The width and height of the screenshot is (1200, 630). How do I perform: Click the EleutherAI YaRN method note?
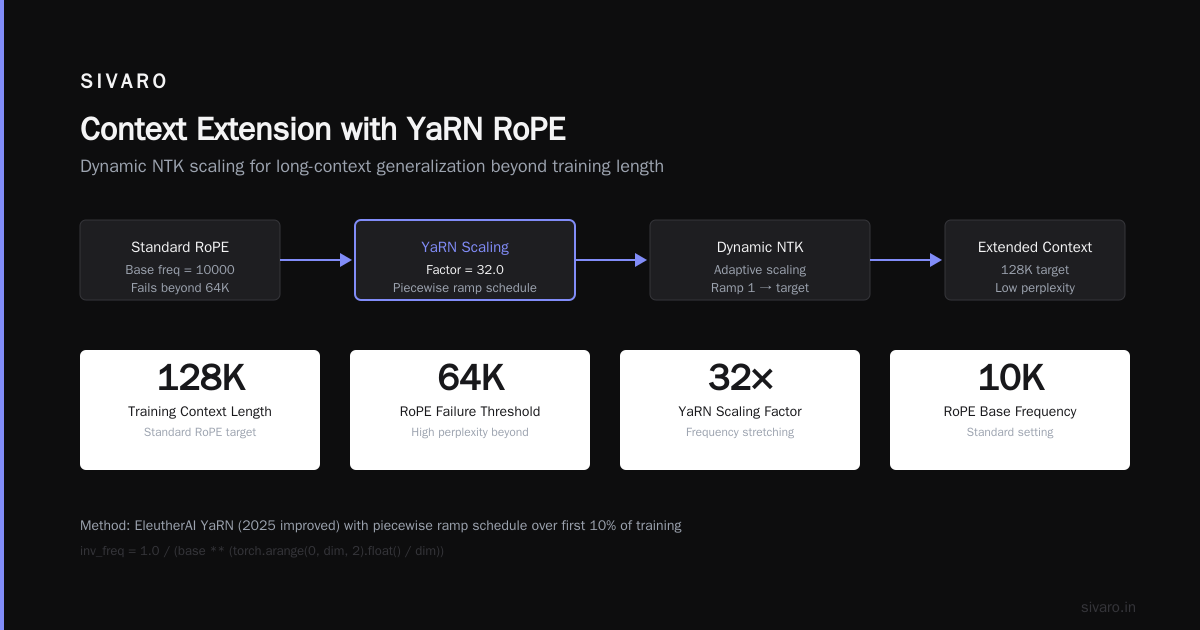(x=381, y=525)
